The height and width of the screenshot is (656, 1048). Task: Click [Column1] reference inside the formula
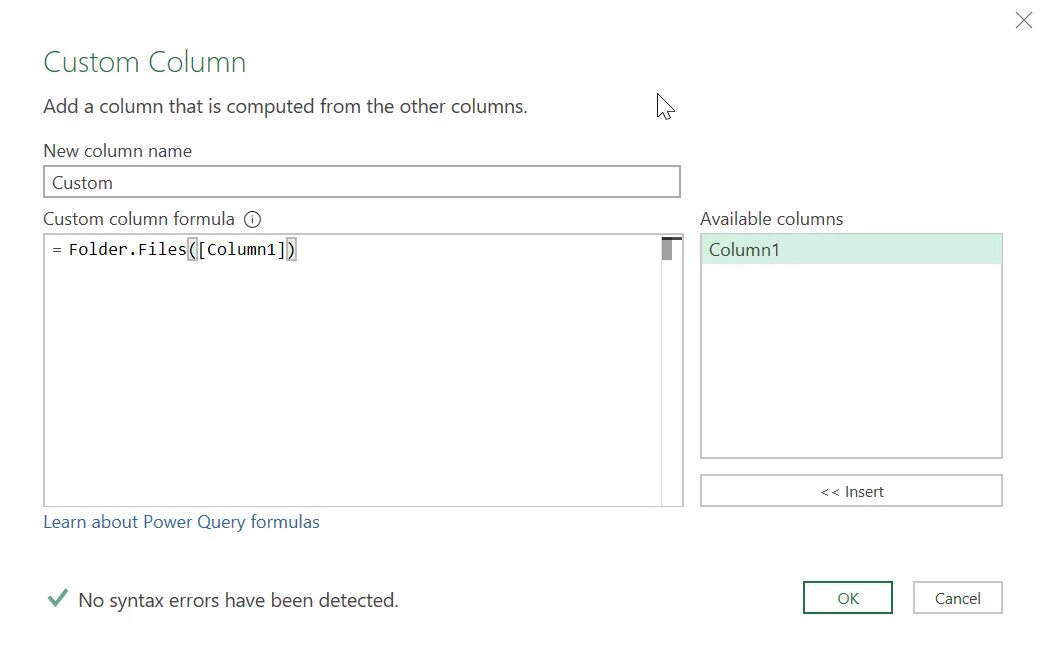click(241, 249)
